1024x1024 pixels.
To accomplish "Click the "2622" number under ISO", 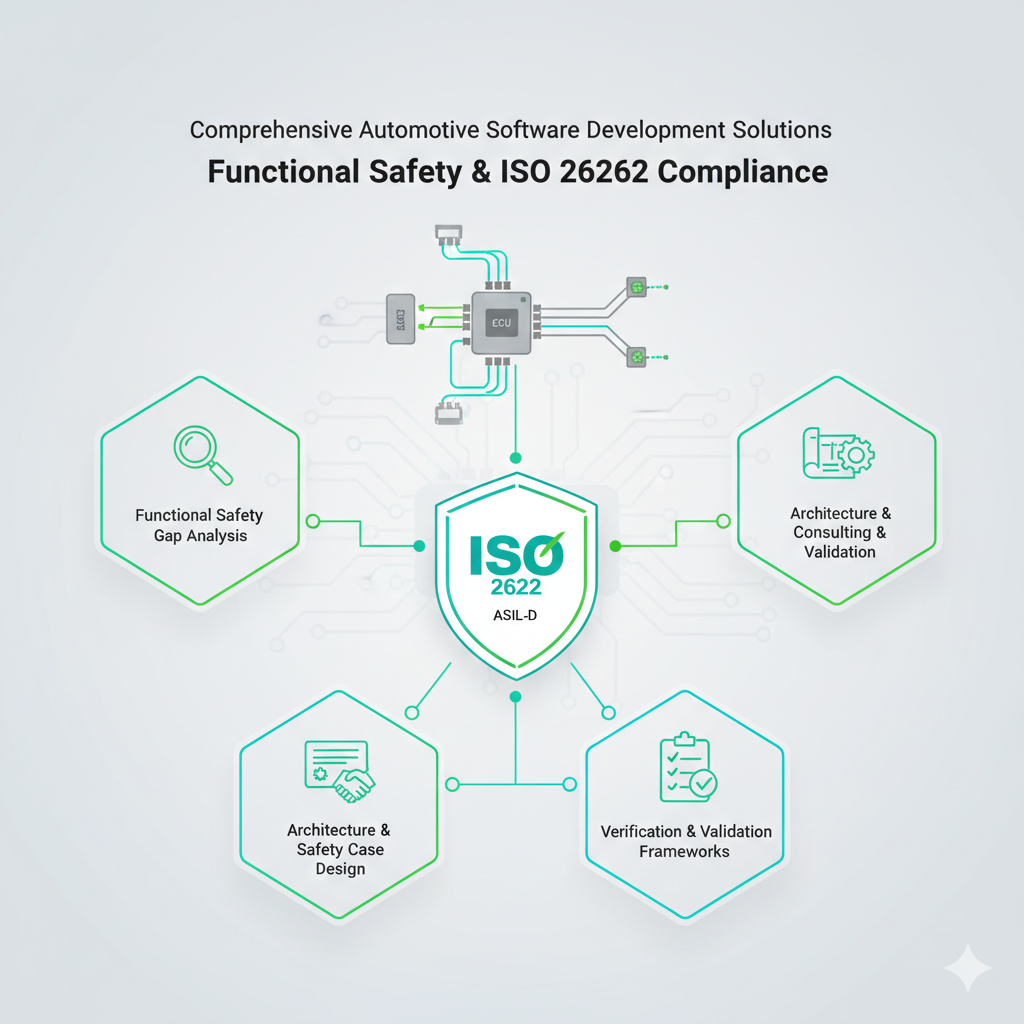I will [516, 586].
